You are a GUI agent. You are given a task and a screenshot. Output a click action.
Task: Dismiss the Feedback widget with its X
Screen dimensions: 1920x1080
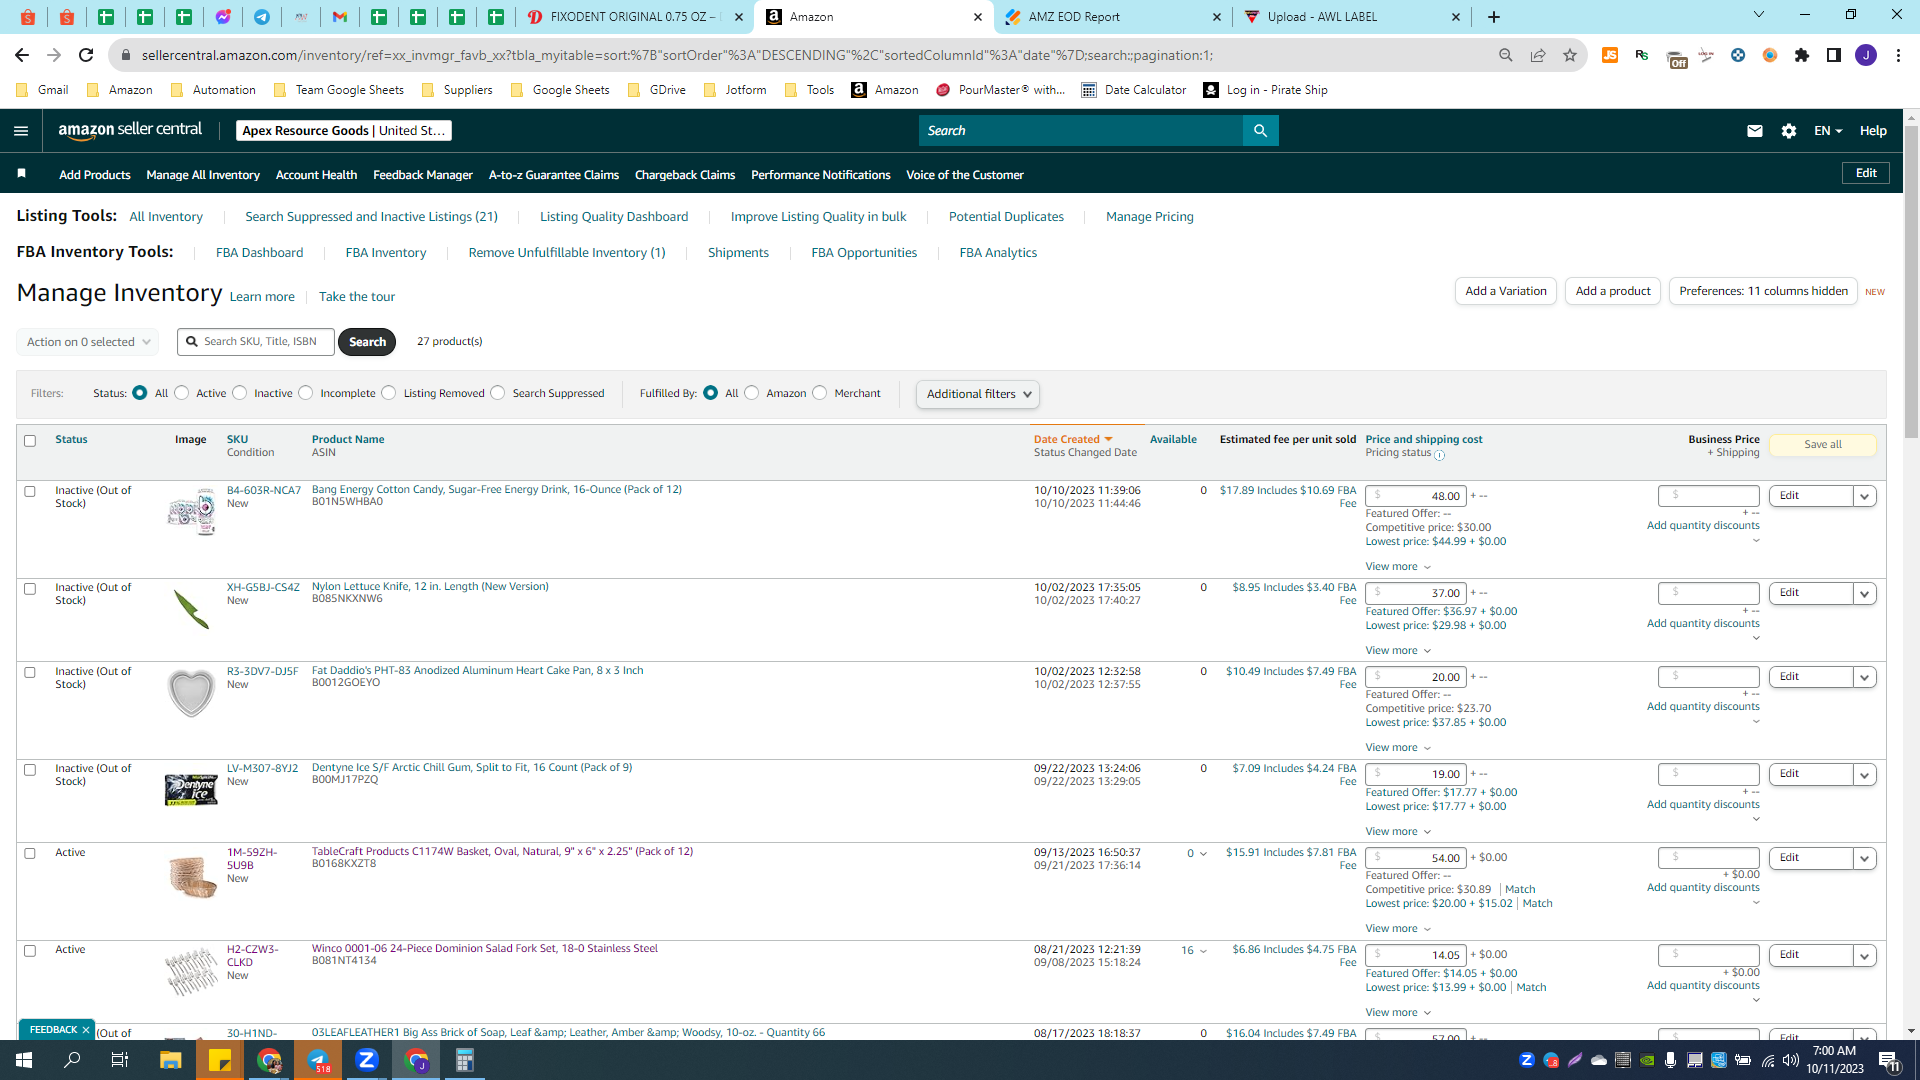tap(86, 1029)
